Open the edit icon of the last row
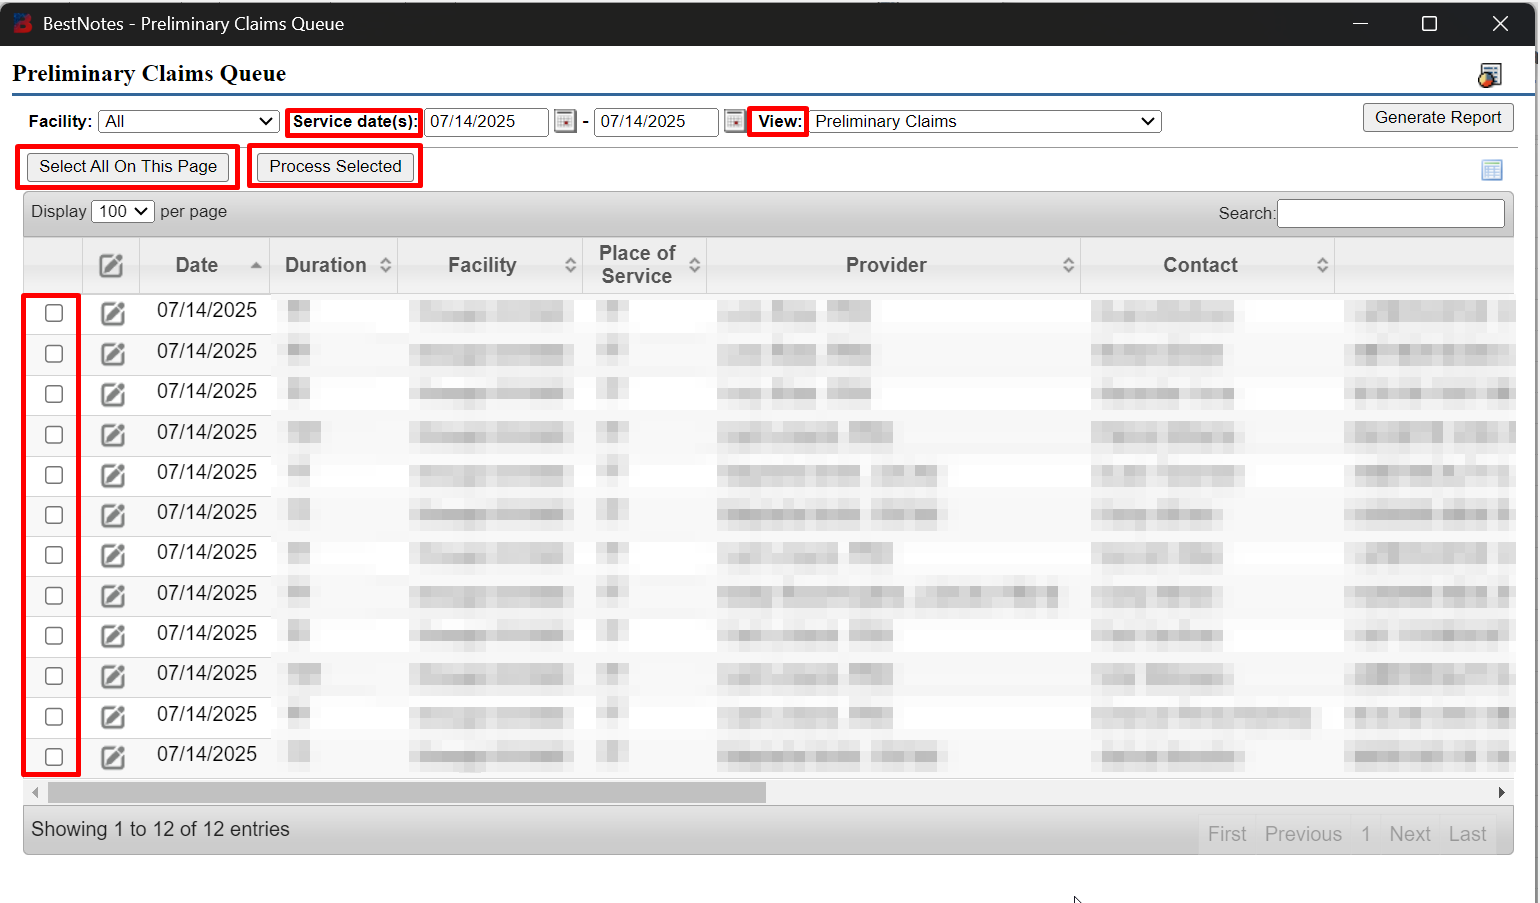The image size is (1540, 903). tap(113, 757)
